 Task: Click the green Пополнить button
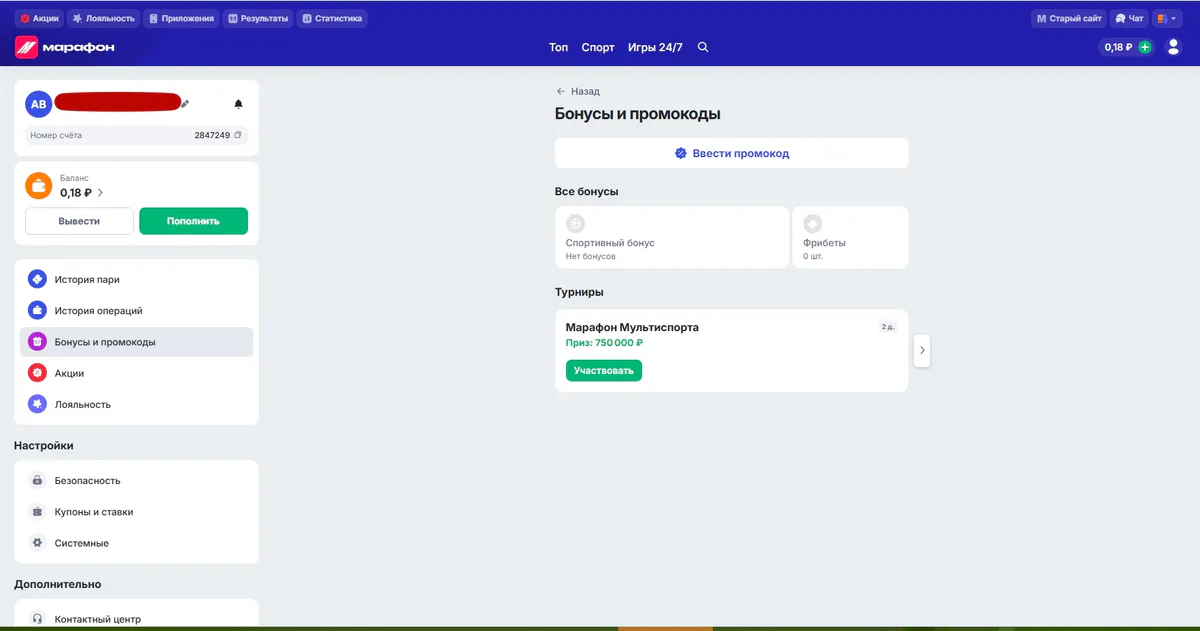click(193, 221)
